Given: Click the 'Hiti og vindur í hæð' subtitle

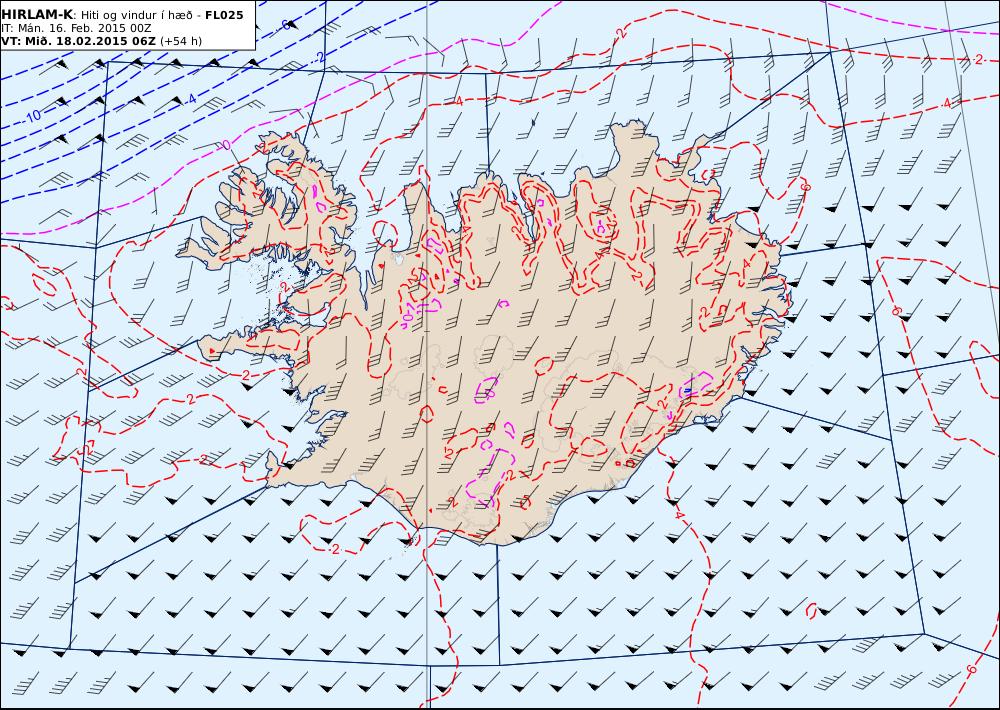Looking at the screenshot, I should pyautogui.click(x=136, y=15).
